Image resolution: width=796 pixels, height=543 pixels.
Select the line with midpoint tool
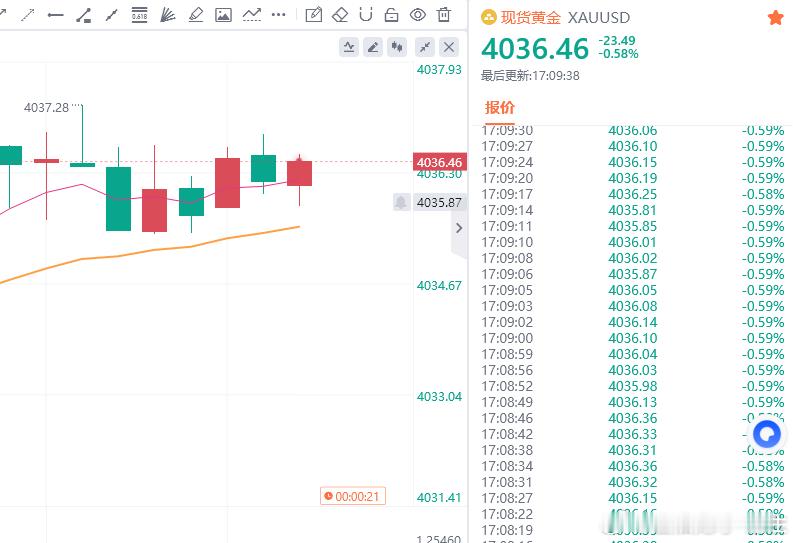click(x=112, y=15)
